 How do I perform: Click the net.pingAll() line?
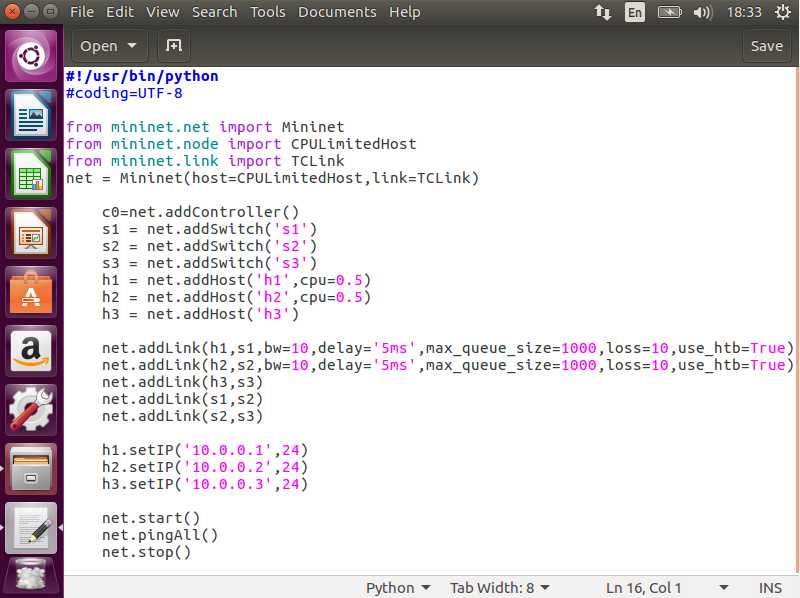point(160,535)
